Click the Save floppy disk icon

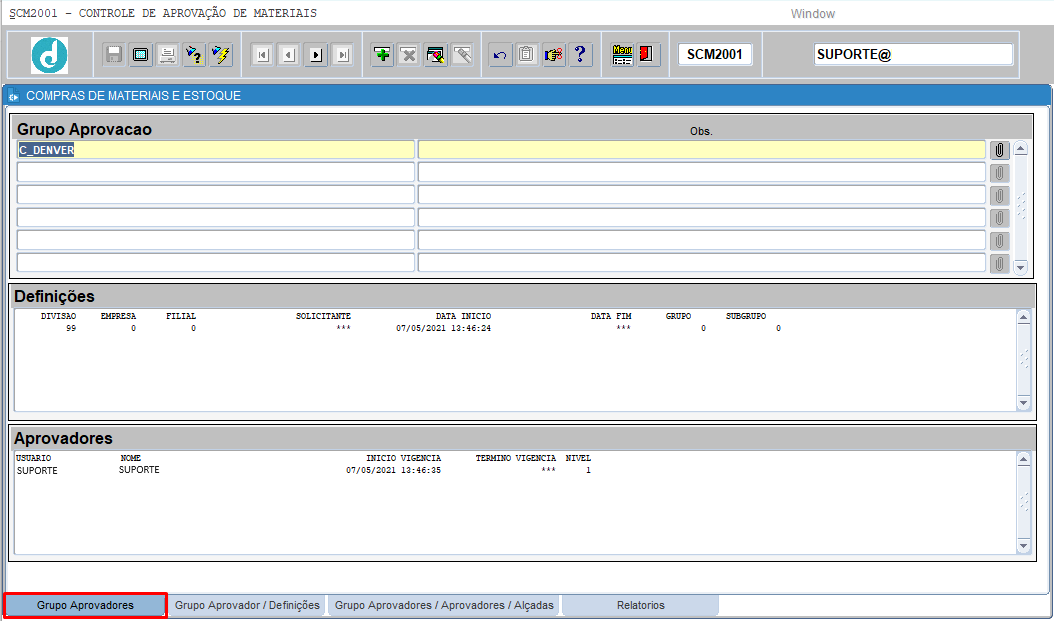click(x=114, y=54)
